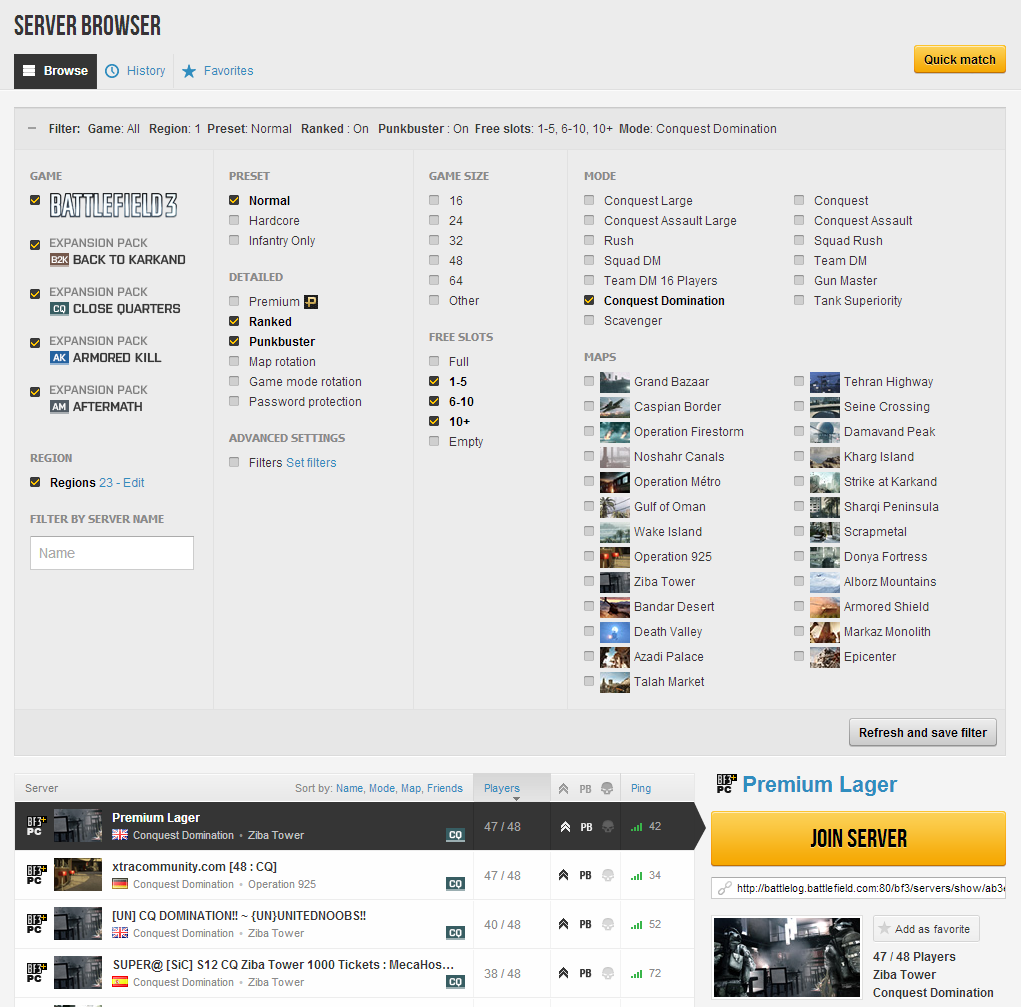
Task: Check the Empty free slots option
Action: click(x=434, y=441)
